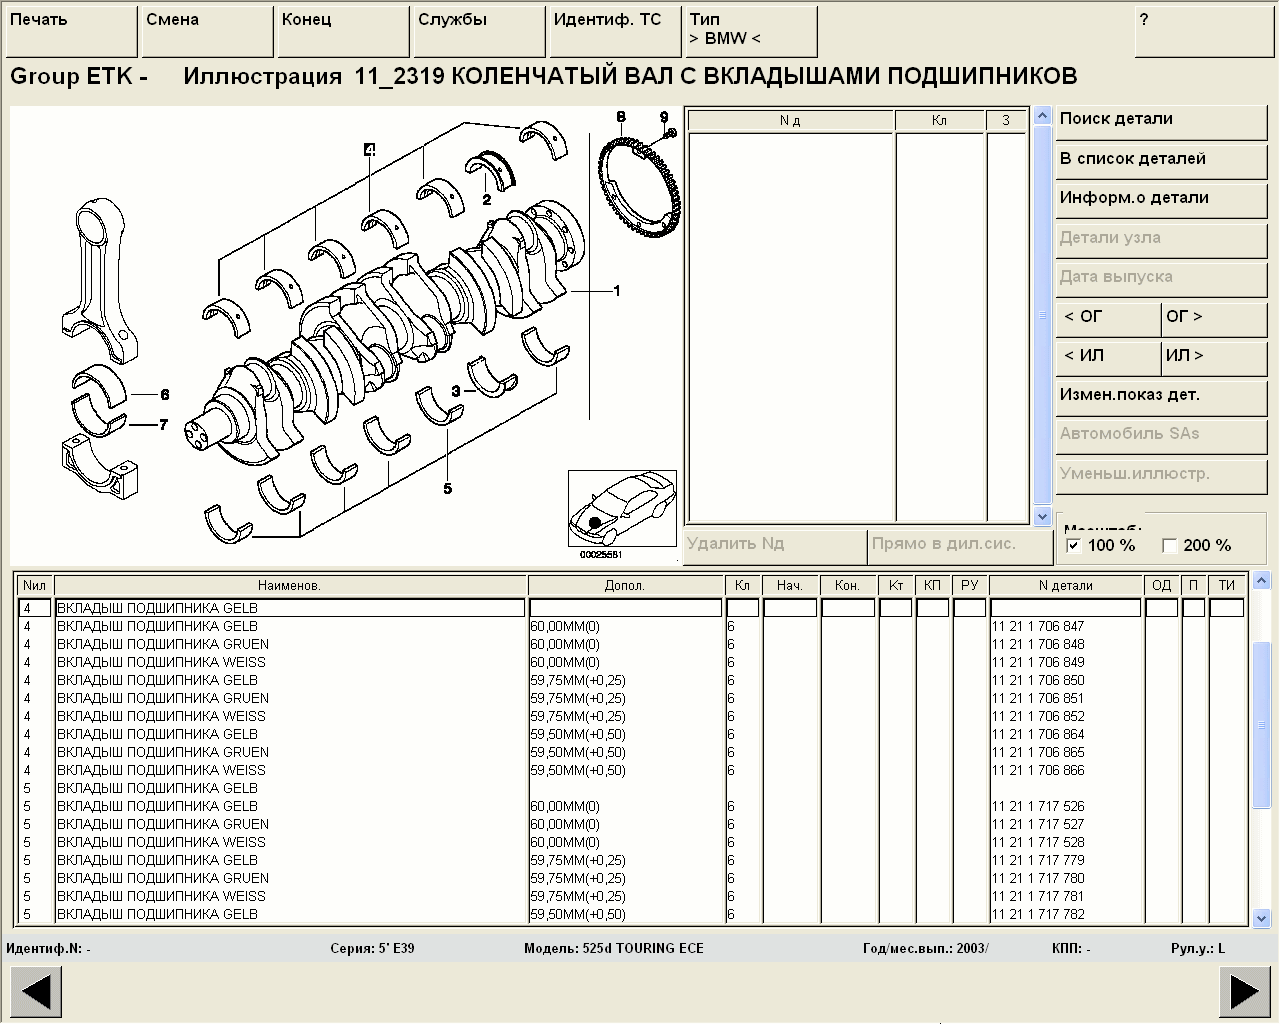Image resolution: width=1280 pixels, height=1024 pixels.
Task: Click the Уменьш.иллюстр. button
Action: [1161, 478]
